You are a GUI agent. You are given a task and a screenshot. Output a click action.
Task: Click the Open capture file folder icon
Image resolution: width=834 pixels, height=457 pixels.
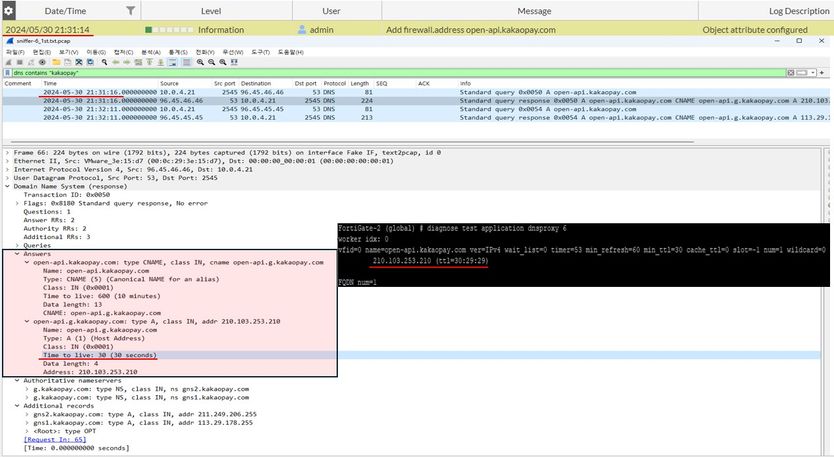pos(56,62)
